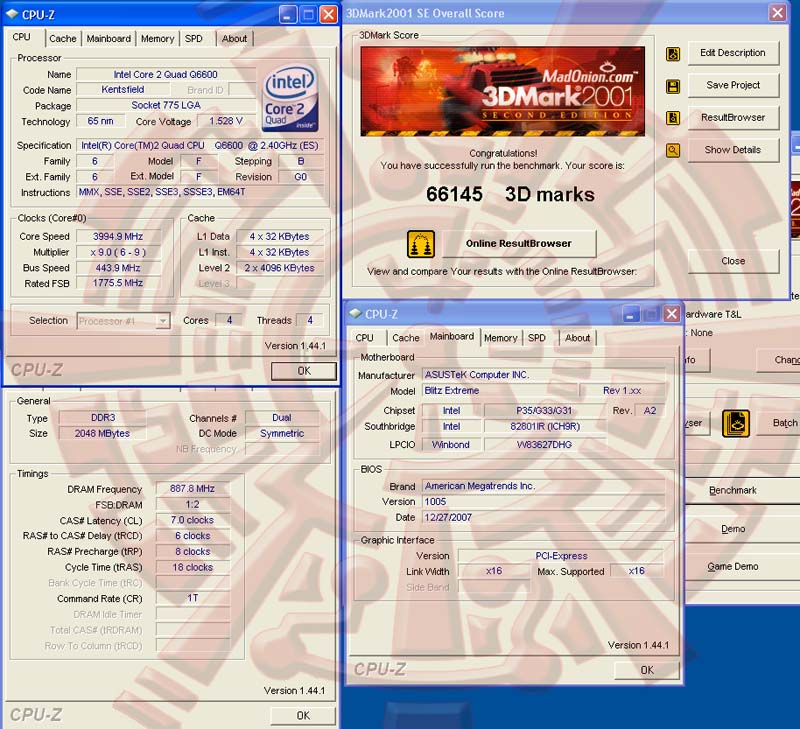Click the Benchmark button in background window
800x729 pixels.
[741, 491]
